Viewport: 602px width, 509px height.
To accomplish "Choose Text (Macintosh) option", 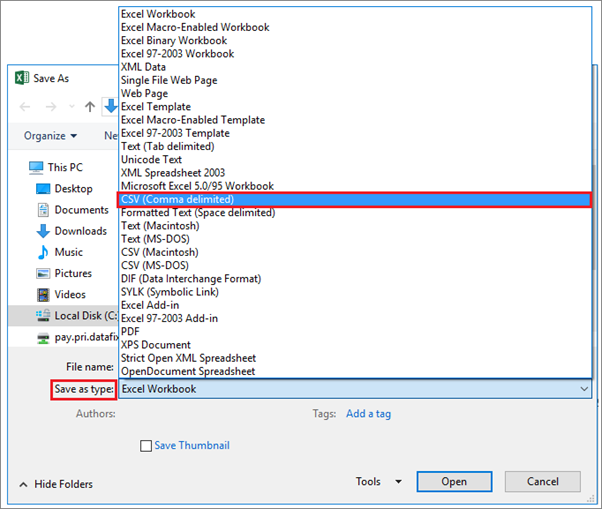I will [x=355, y=226].
